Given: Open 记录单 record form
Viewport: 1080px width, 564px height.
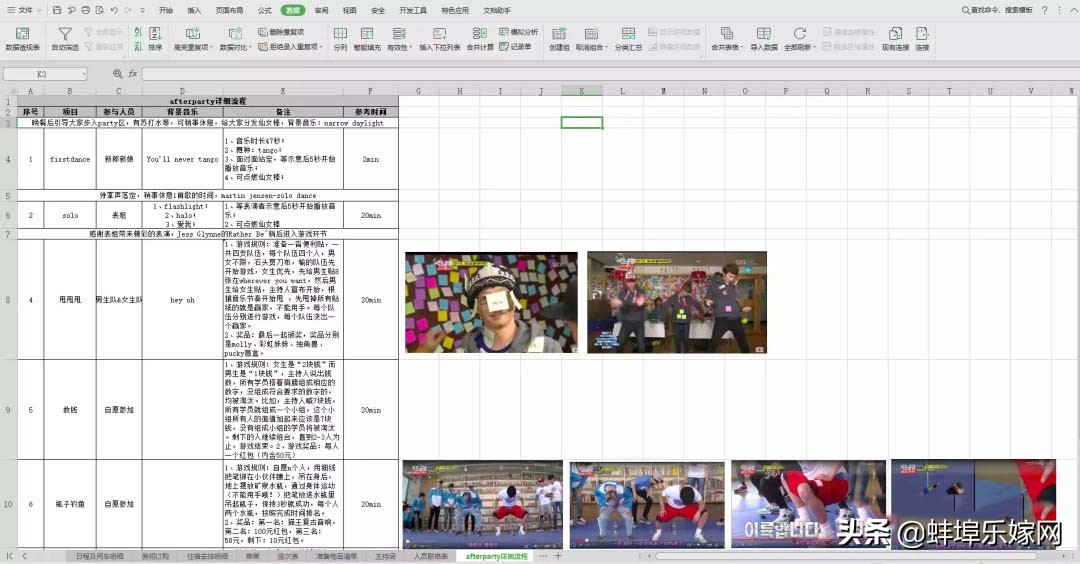Looking at the screenshot, I should (x=515, y=47).
